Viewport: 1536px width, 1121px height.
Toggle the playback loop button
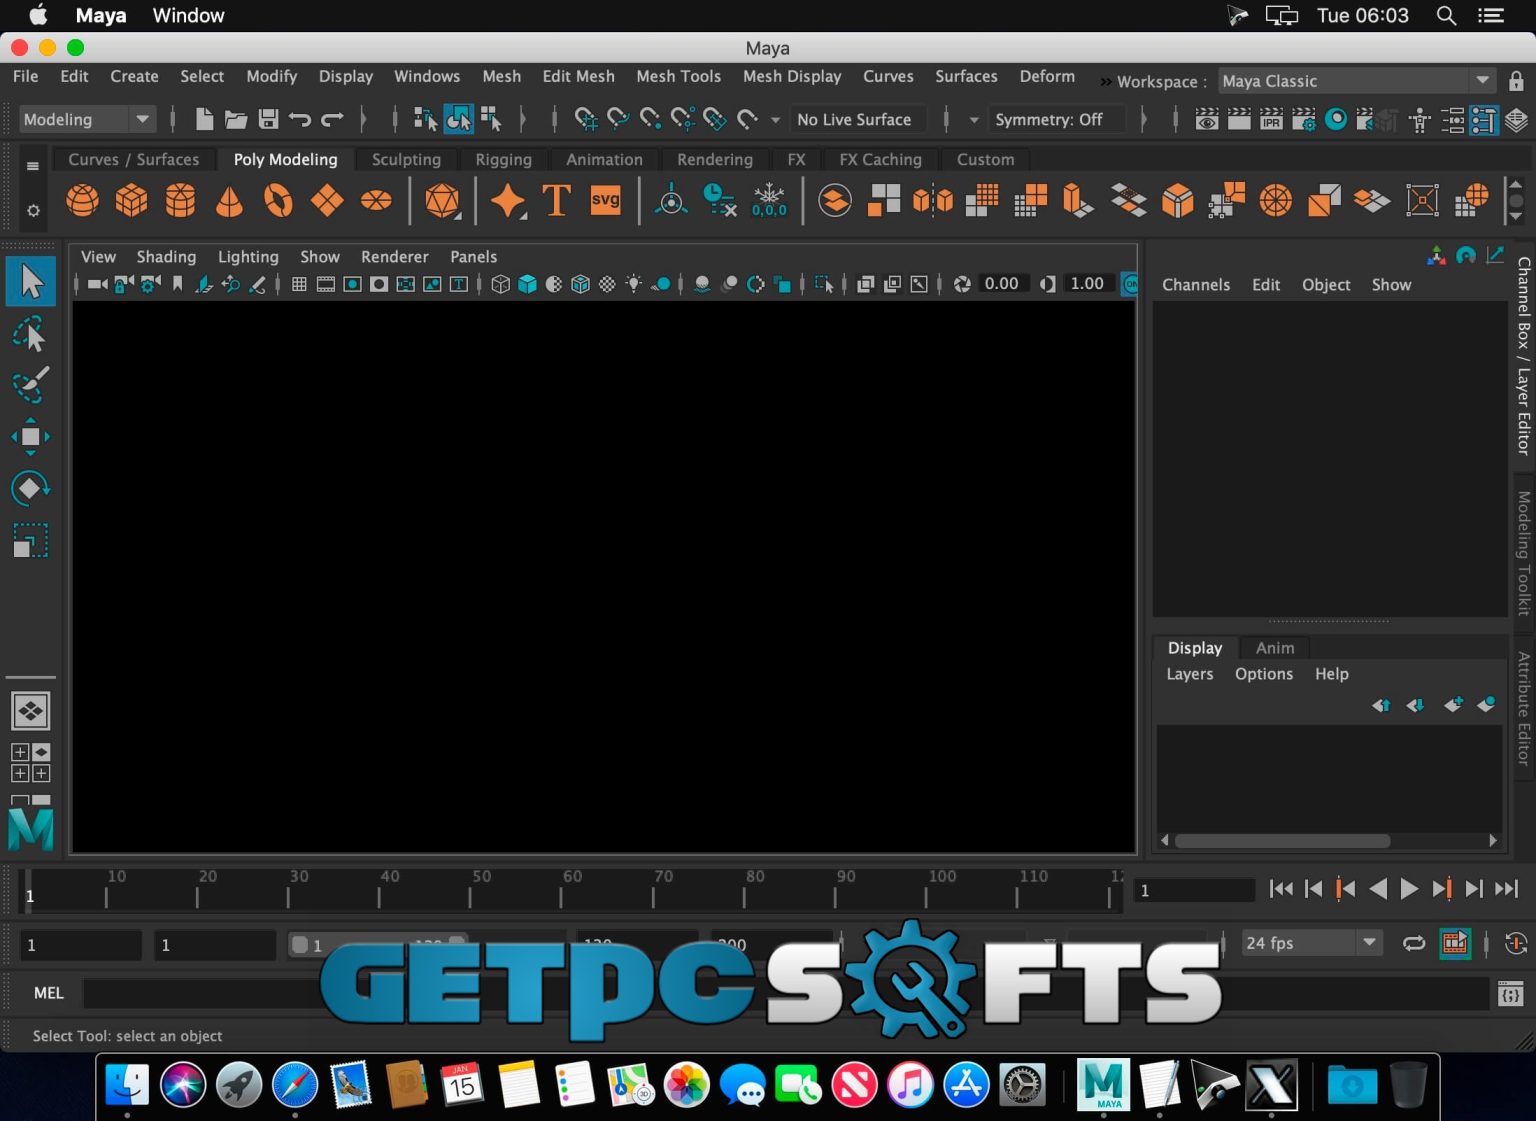click(1414, 943)
